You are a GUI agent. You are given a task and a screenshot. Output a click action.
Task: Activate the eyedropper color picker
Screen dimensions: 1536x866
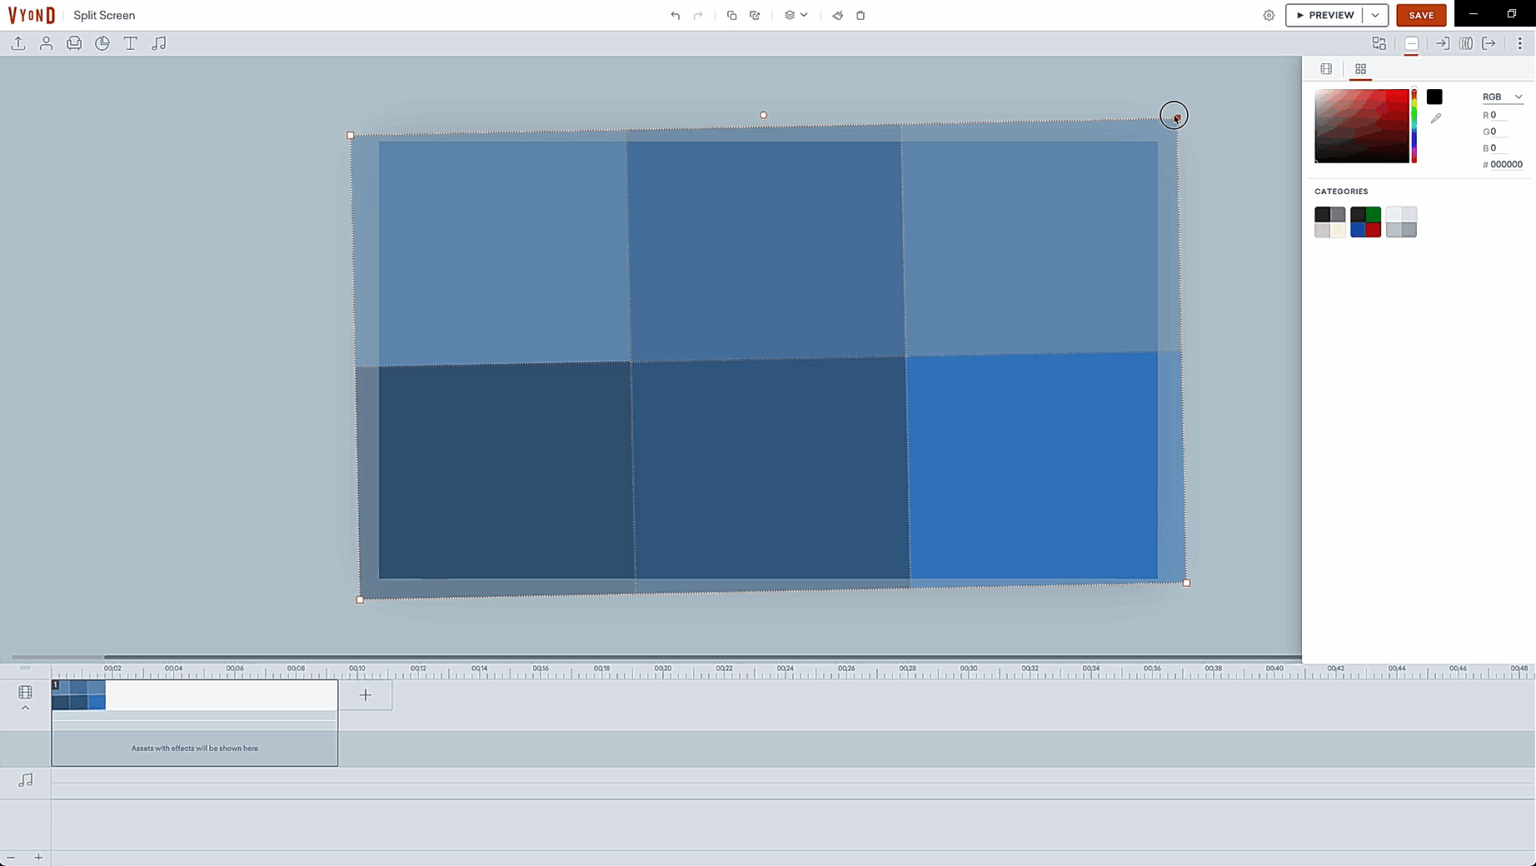point(1437,118)
